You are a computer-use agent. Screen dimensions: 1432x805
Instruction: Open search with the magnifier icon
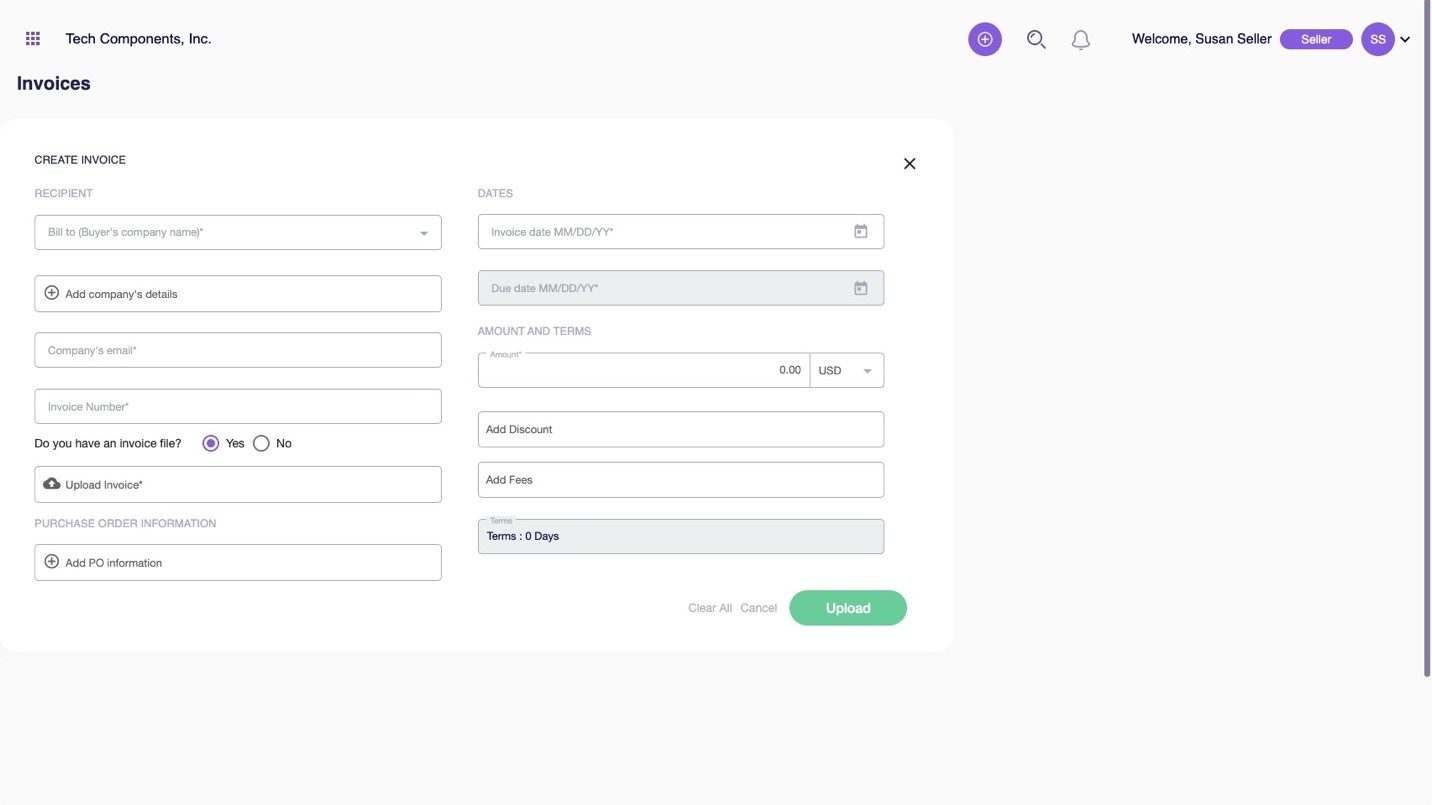[x=1036, y=39]
